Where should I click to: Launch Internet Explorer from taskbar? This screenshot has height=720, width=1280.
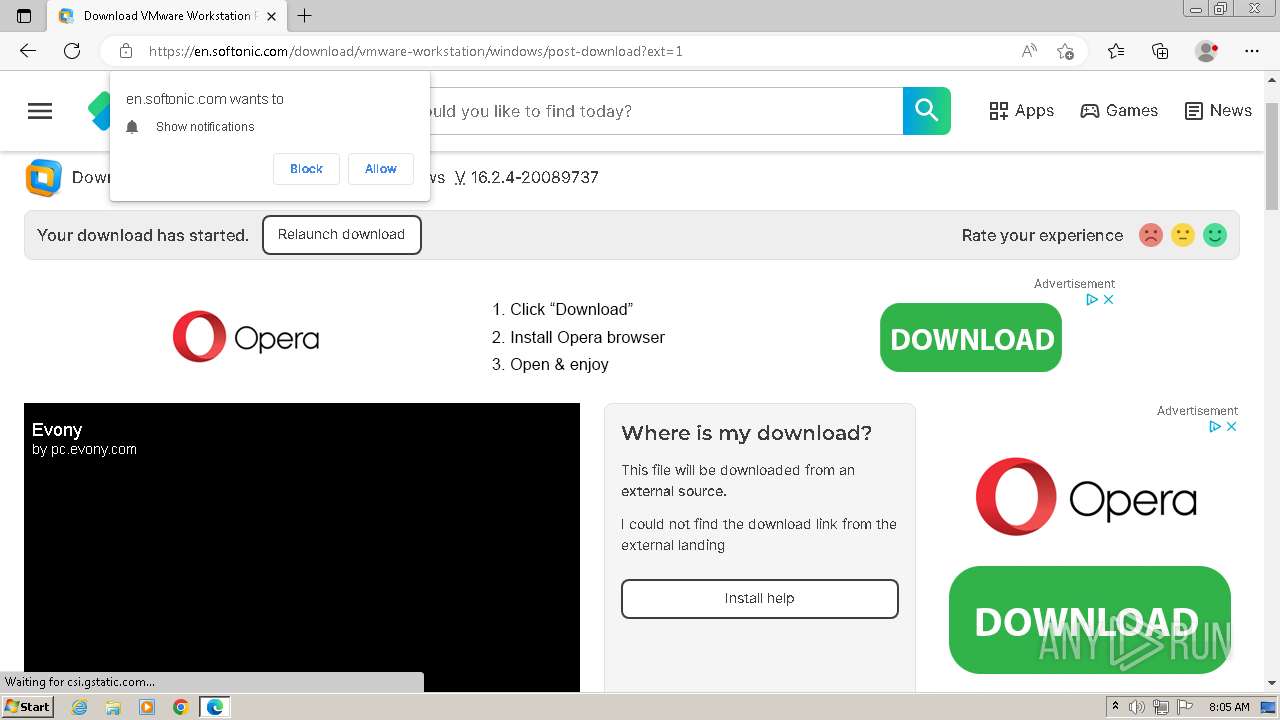click(x=80, y=707)
